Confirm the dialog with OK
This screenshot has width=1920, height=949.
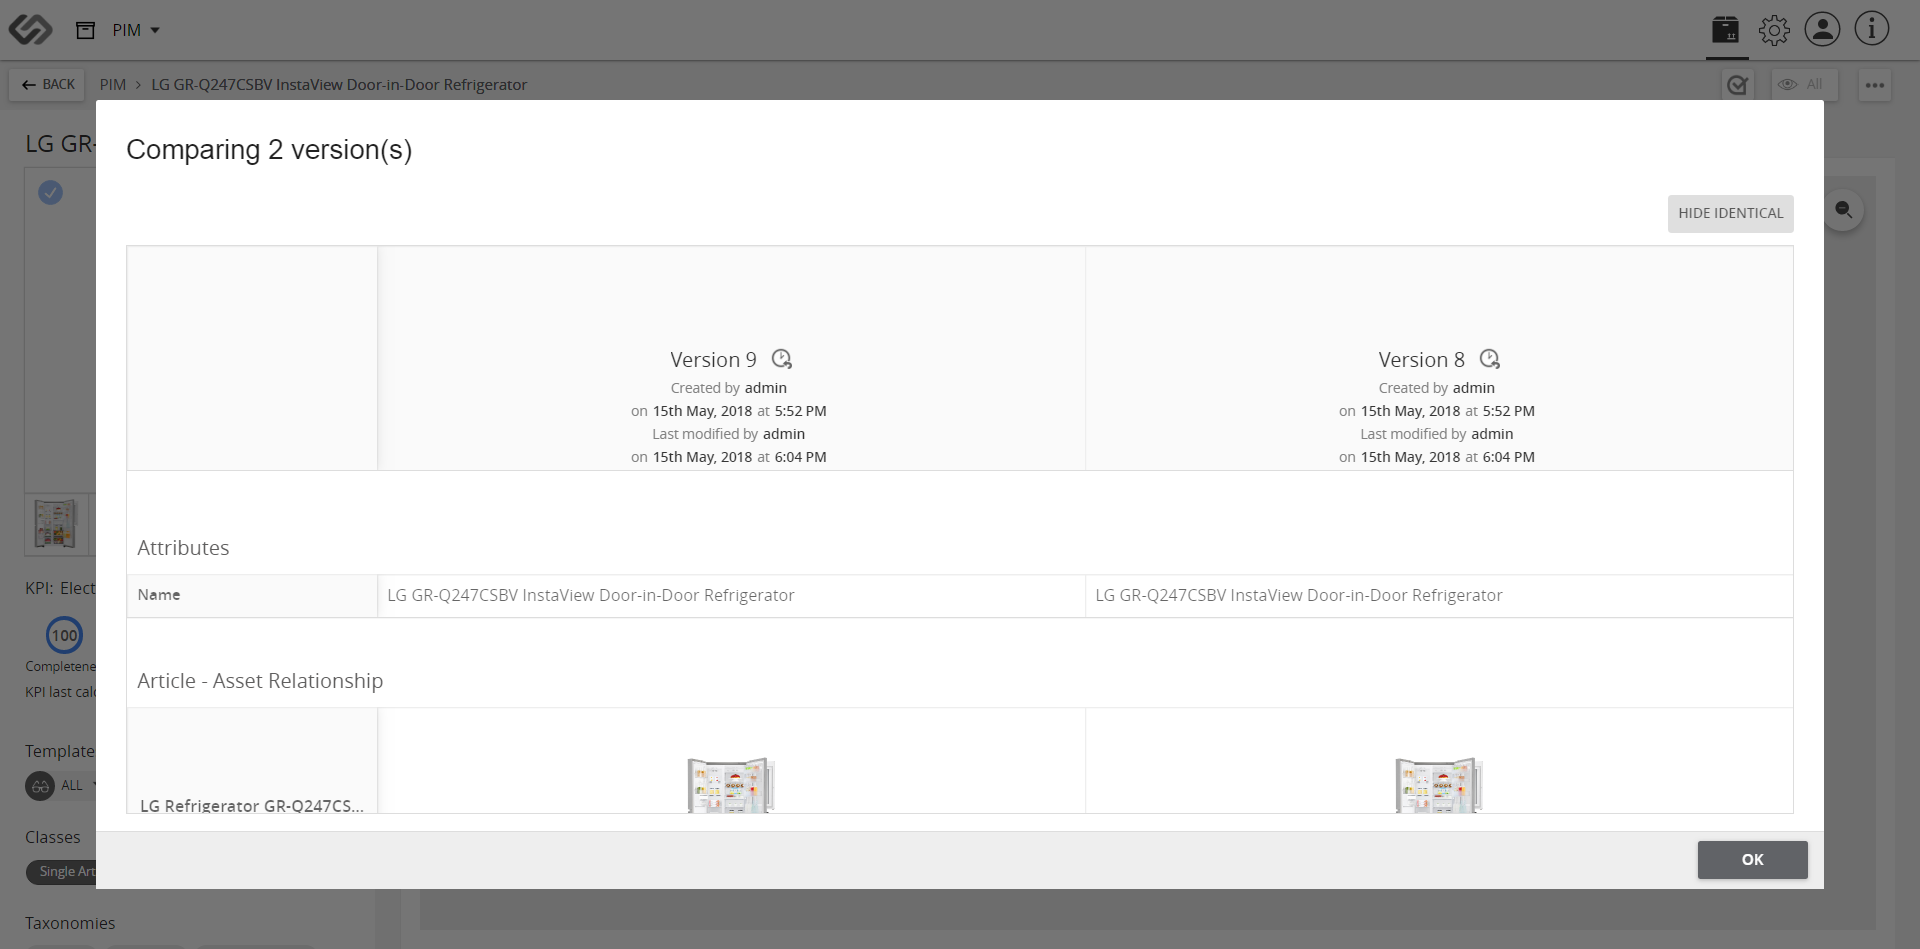1752,860
